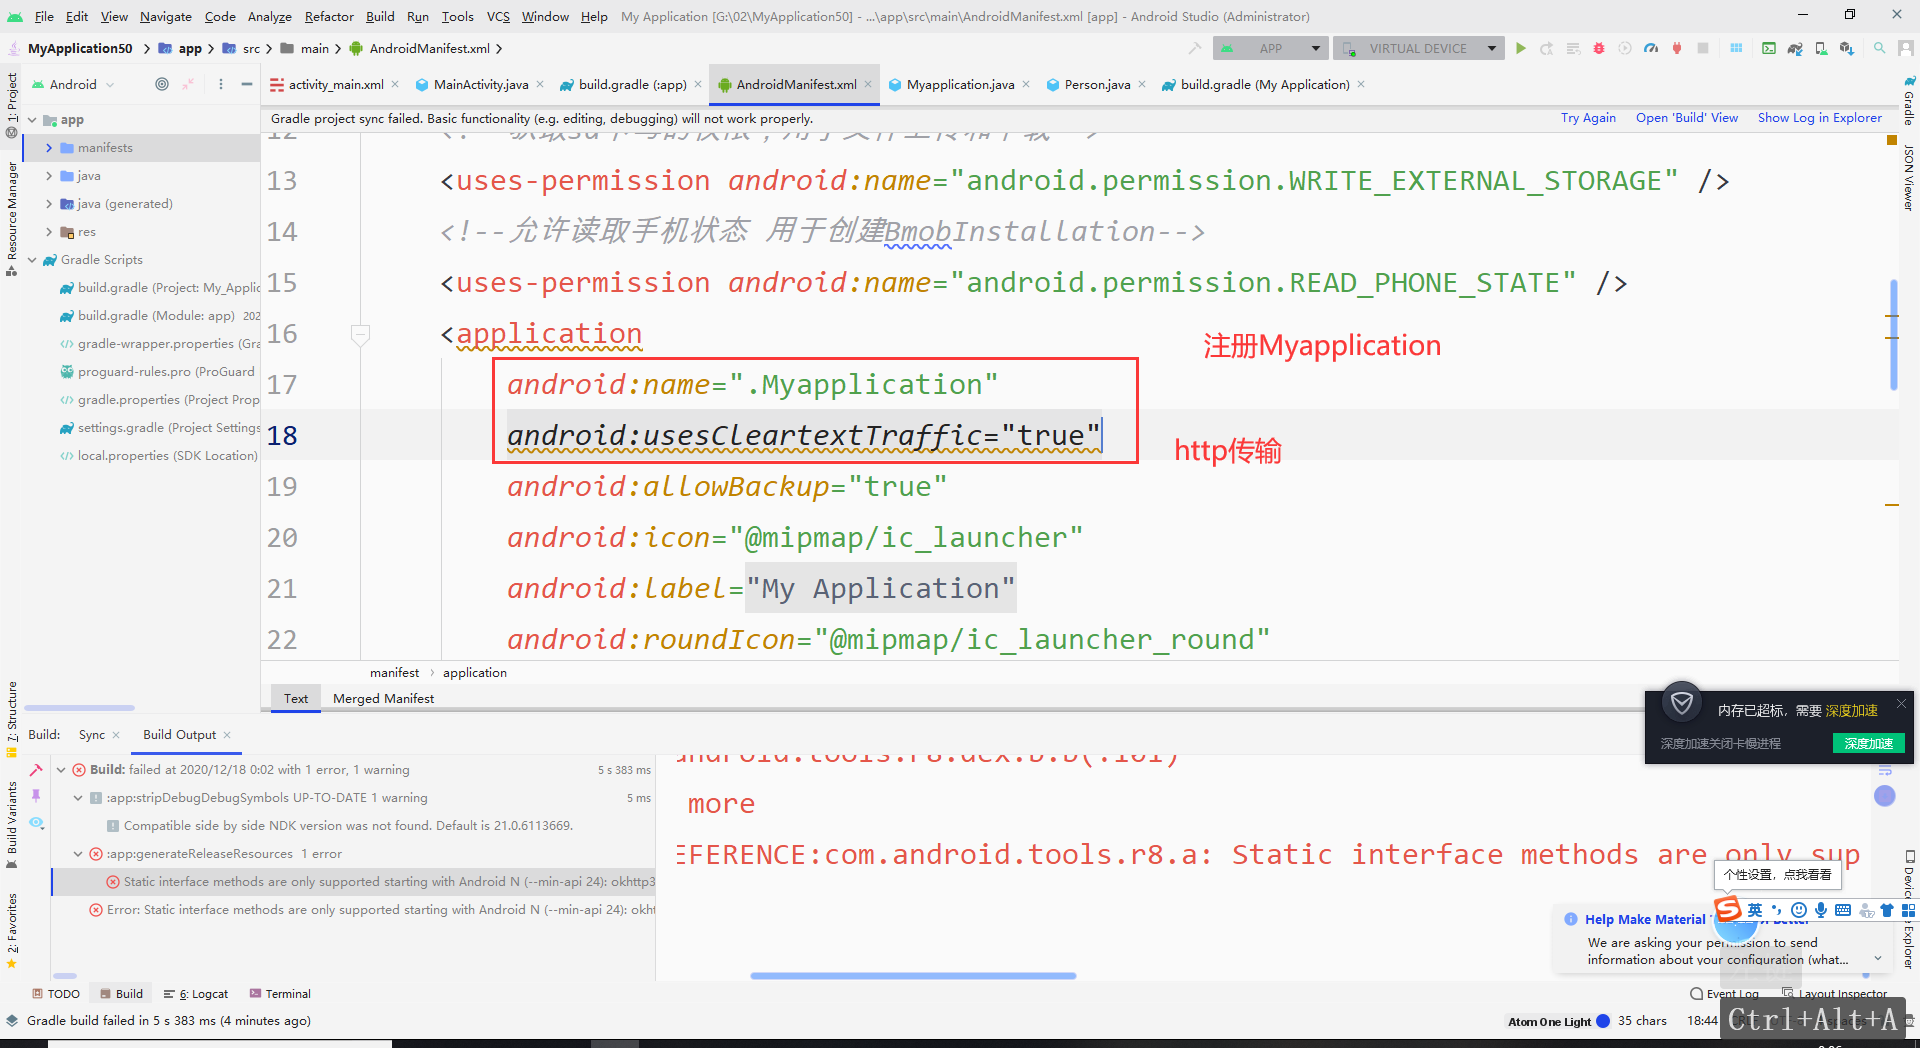Click the Project Structure grid icon
Image resolution: width=1920 pixels, height=1048 pixels.
pos(1736,48)
